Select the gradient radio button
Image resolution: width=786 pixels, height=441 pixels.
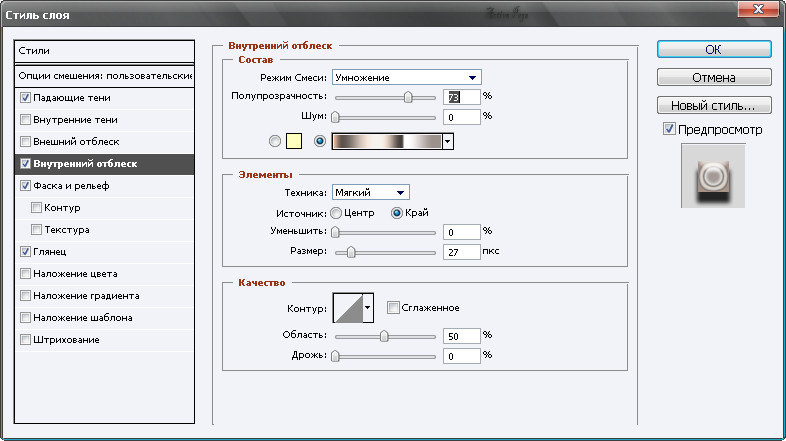[320, 142]
